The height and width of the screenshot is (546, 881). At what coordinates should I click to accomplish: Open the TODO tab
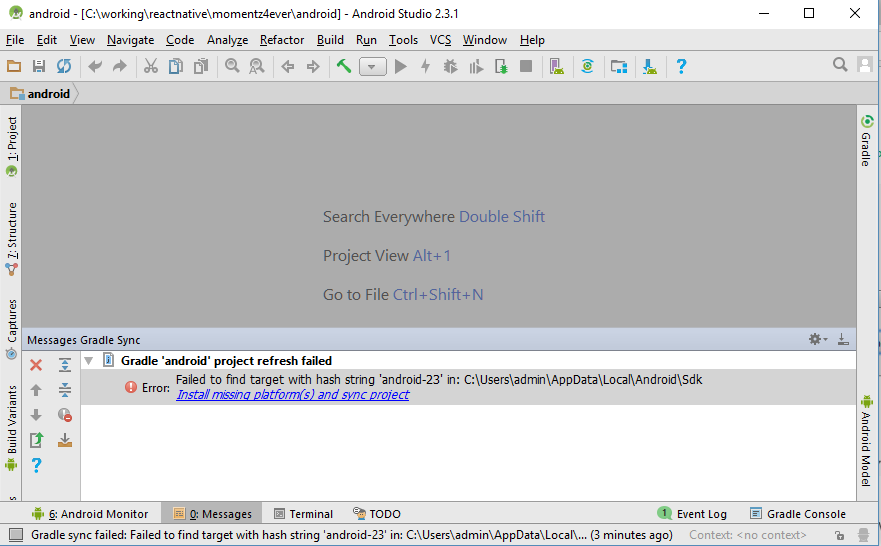click(376, 513)
